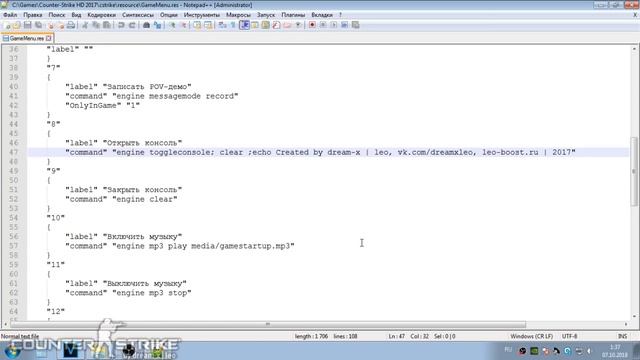Open the Инструменты menu
Image resolution: width=640 pixels, height=360 pixels.
coord(202,15)
